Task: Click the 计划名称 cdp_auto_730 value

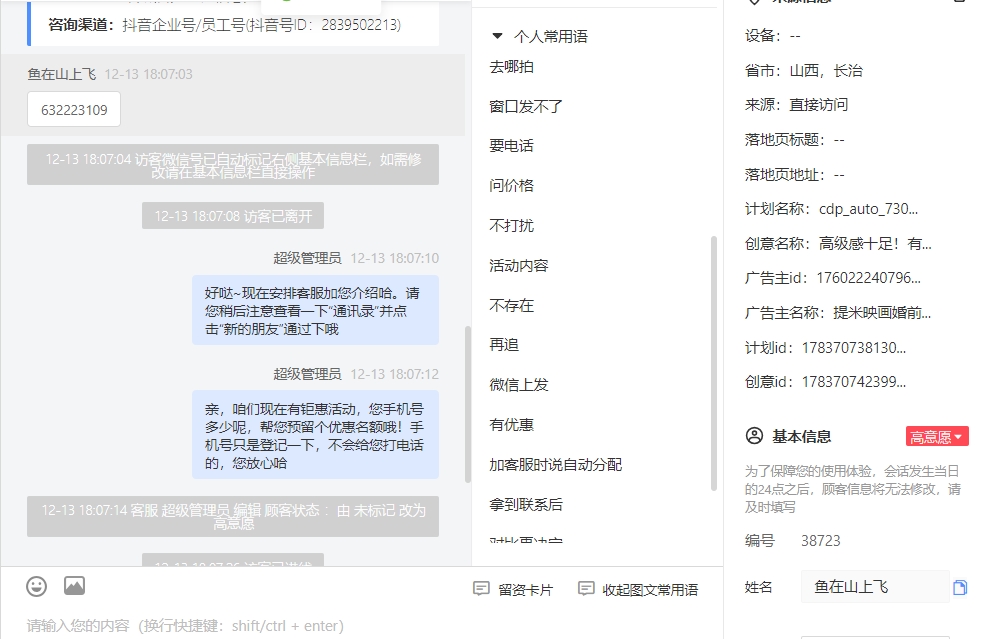Action: click(x=868, y=209)
